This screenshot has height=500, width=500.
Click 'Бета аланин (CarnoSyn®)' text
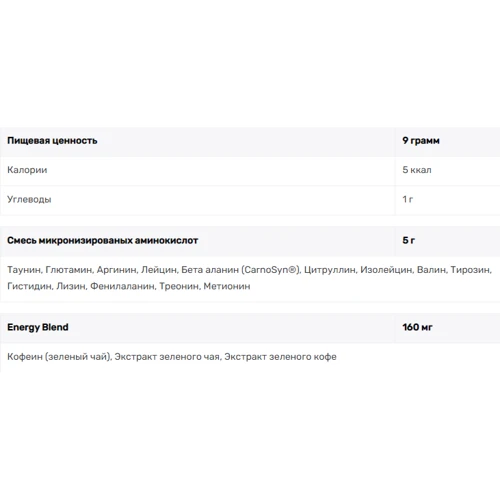[240, 270]
